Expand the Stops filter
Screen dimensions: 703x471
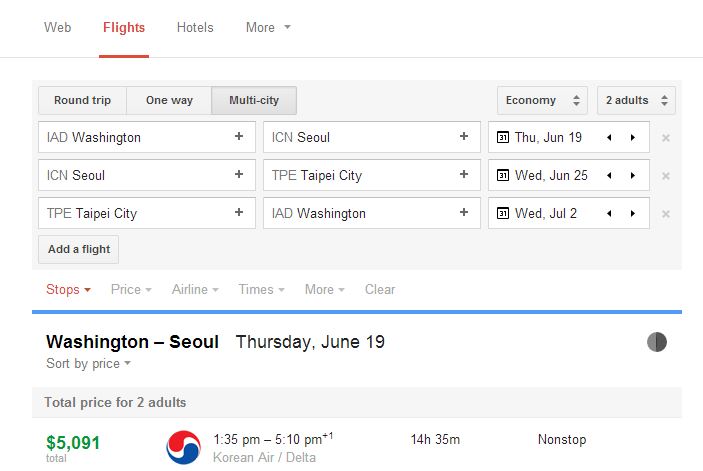pyautogui.click(x=68, y=290)
